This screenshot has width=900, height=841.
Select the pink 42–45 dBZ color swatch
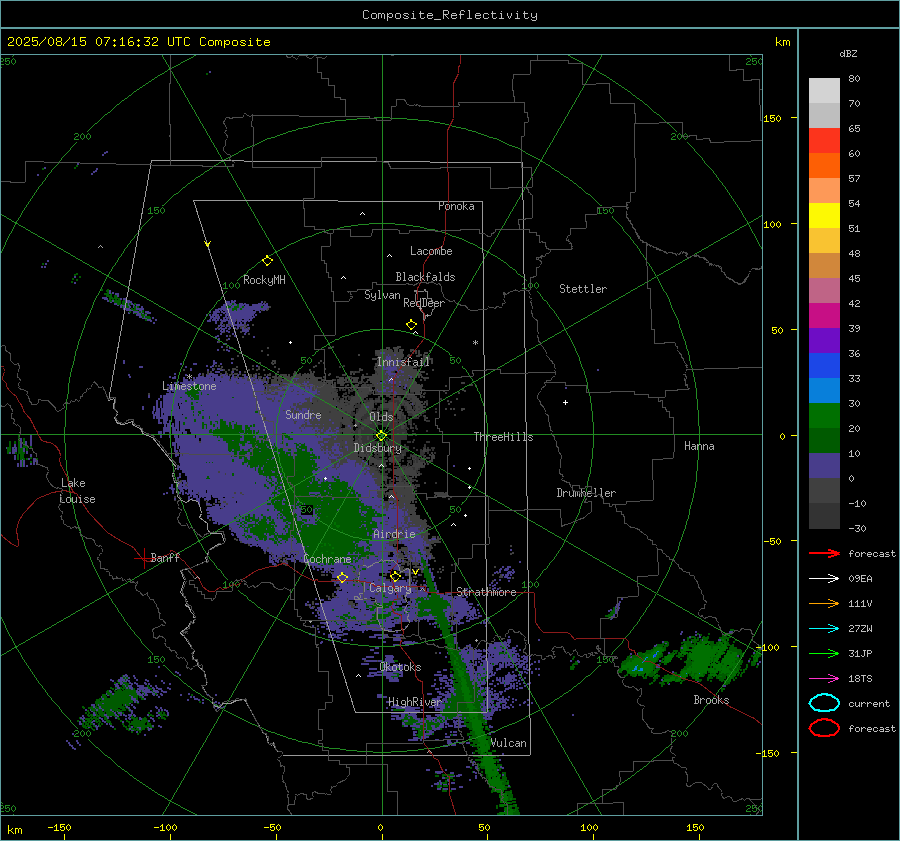(824, 290)
